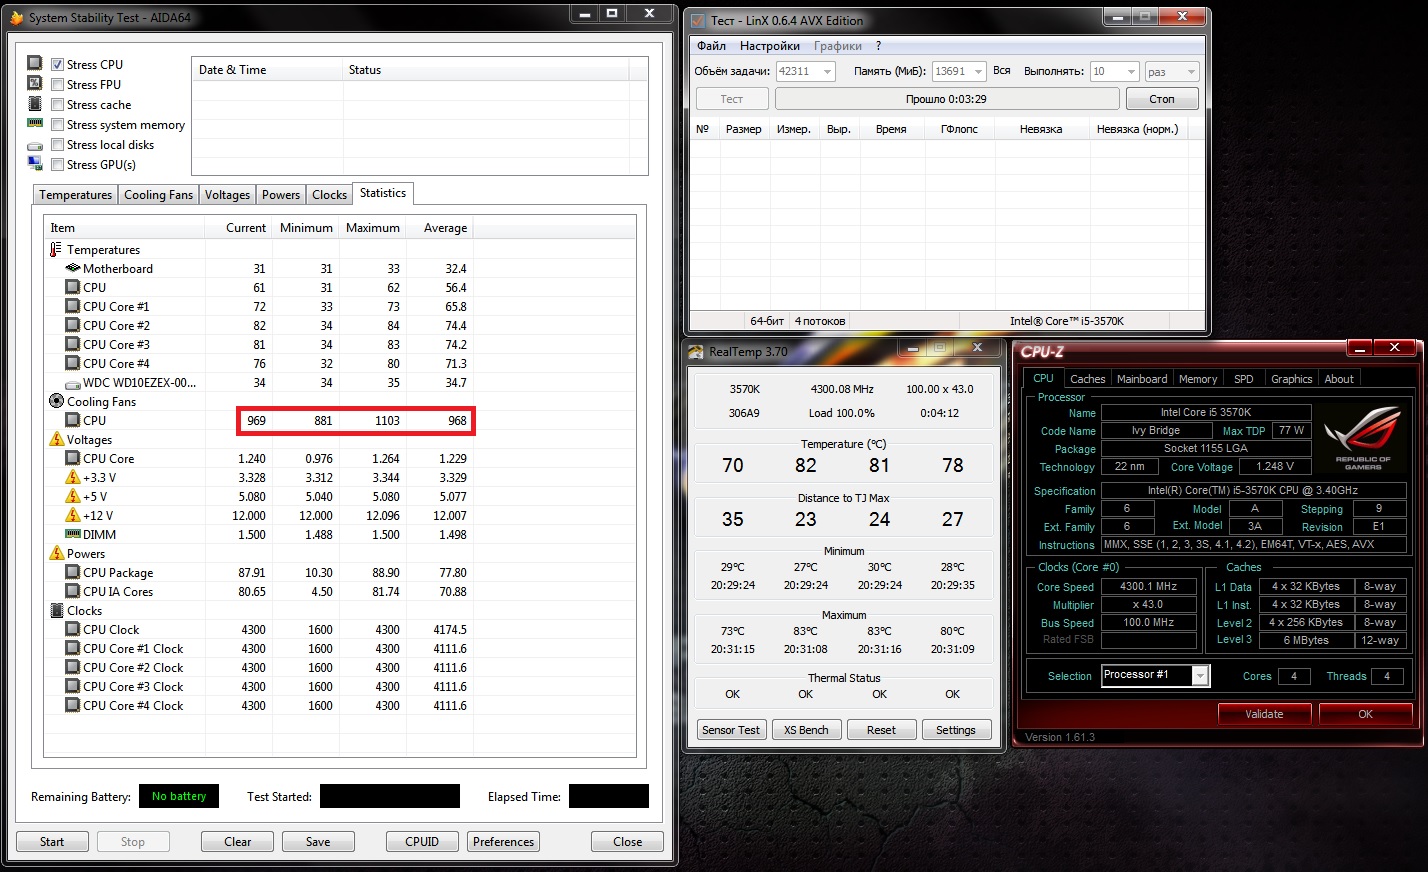Click the CPU Package chip icon
The height and width of the screenshot is (872, 1428).
[73, 572]
